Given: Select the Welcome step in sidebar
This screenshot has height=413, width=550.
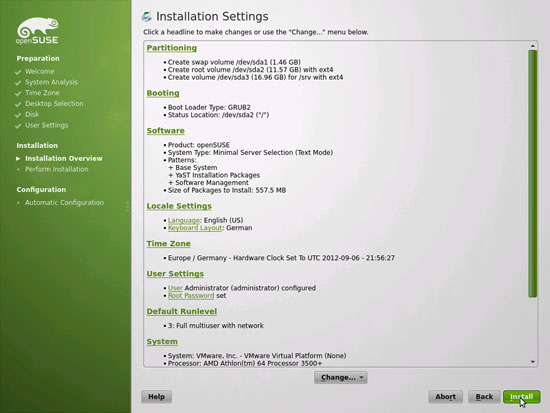Looking at the screenshot, I should pos(39,71).
